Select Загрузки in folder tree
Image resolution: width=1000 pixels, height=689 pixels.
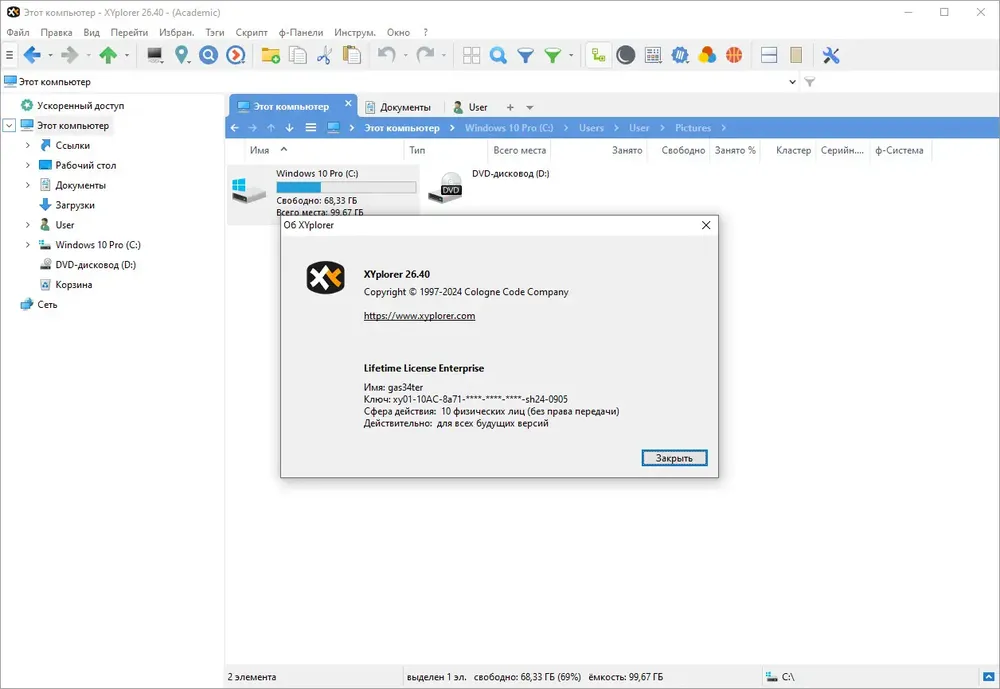coord(75,205)
